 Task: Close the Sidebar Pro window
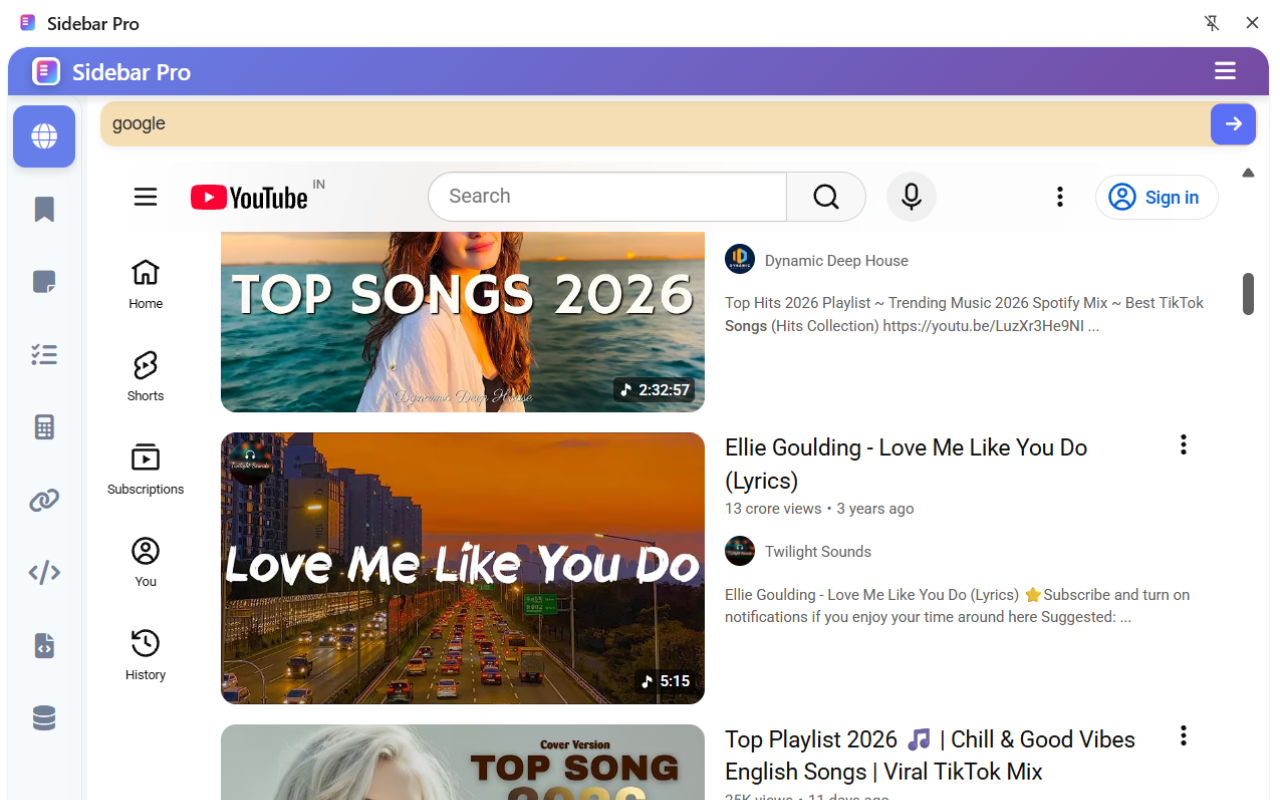tap(1252, 23)
